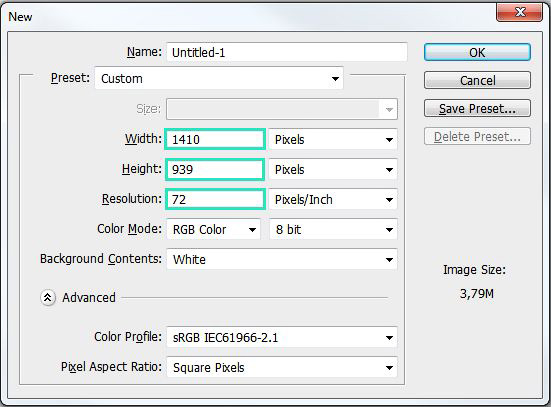Open the Width units Pixels dropdown
Image resolution: width=551 pixels, height=407 pixels.
333,140
